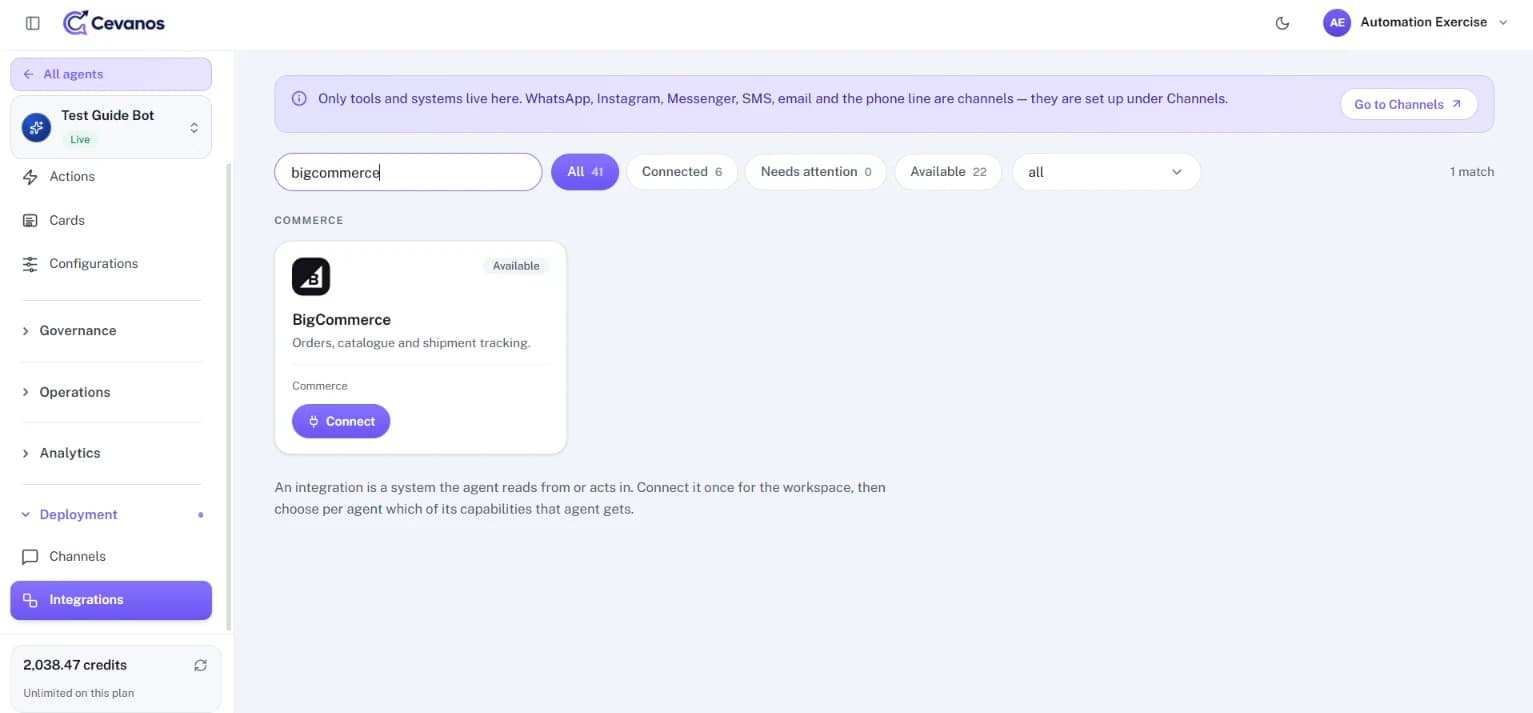Image resolution: width=1533 pixels, height=713 pixels.
Task: Select Integrations in the sidebar
Action: [111, 600]
